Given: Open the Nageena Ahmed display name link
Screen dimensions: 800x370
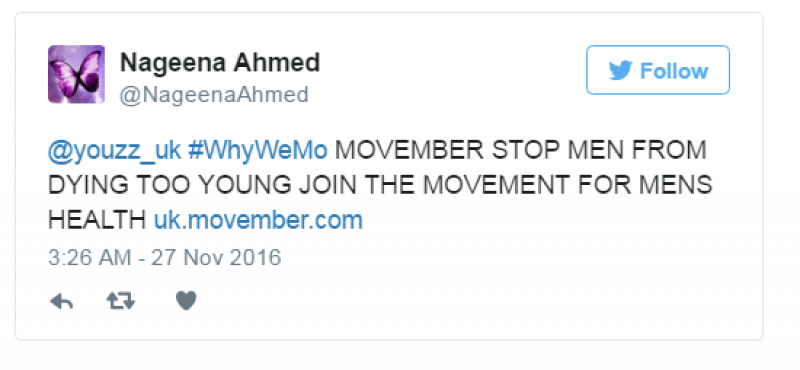Looking at the screenshot, I should (x=220, y=62).
